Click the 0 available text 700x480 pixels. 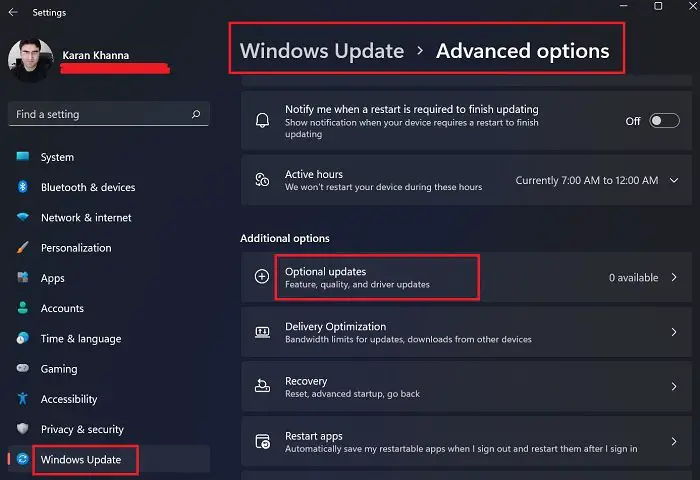(633, 278)
